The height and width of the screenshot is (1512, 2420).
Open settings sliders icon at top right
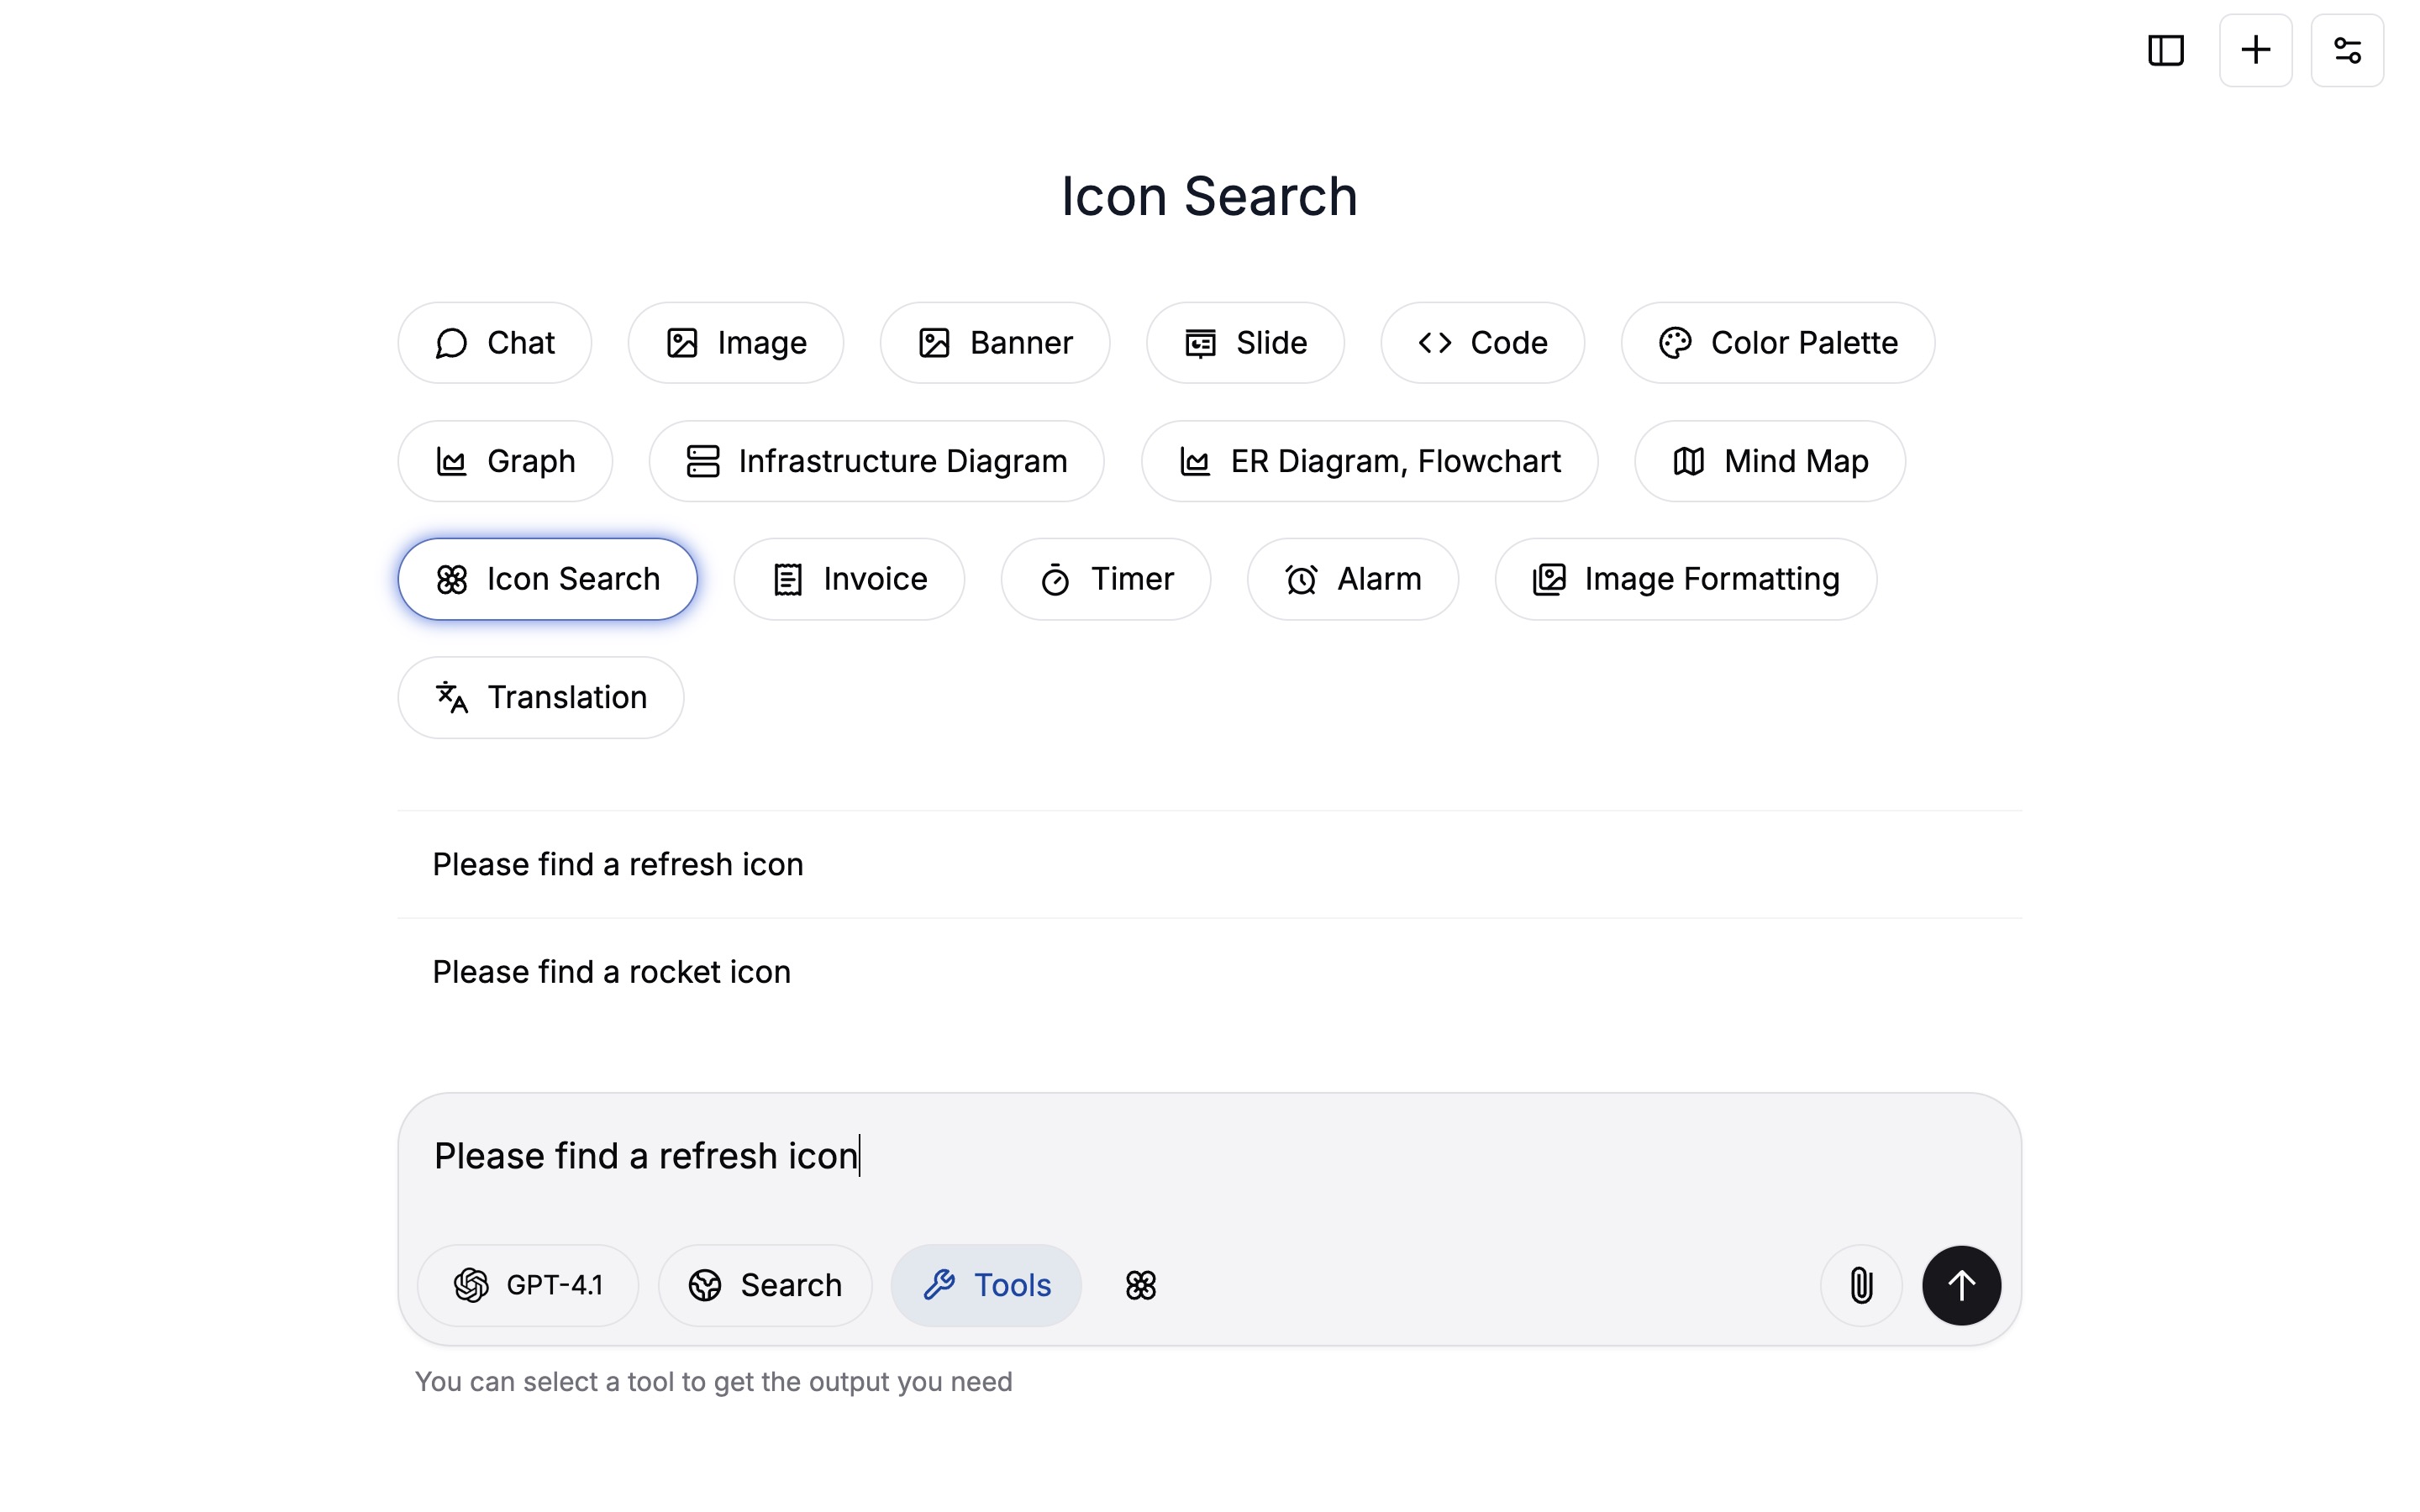[x=2347, y=50]
